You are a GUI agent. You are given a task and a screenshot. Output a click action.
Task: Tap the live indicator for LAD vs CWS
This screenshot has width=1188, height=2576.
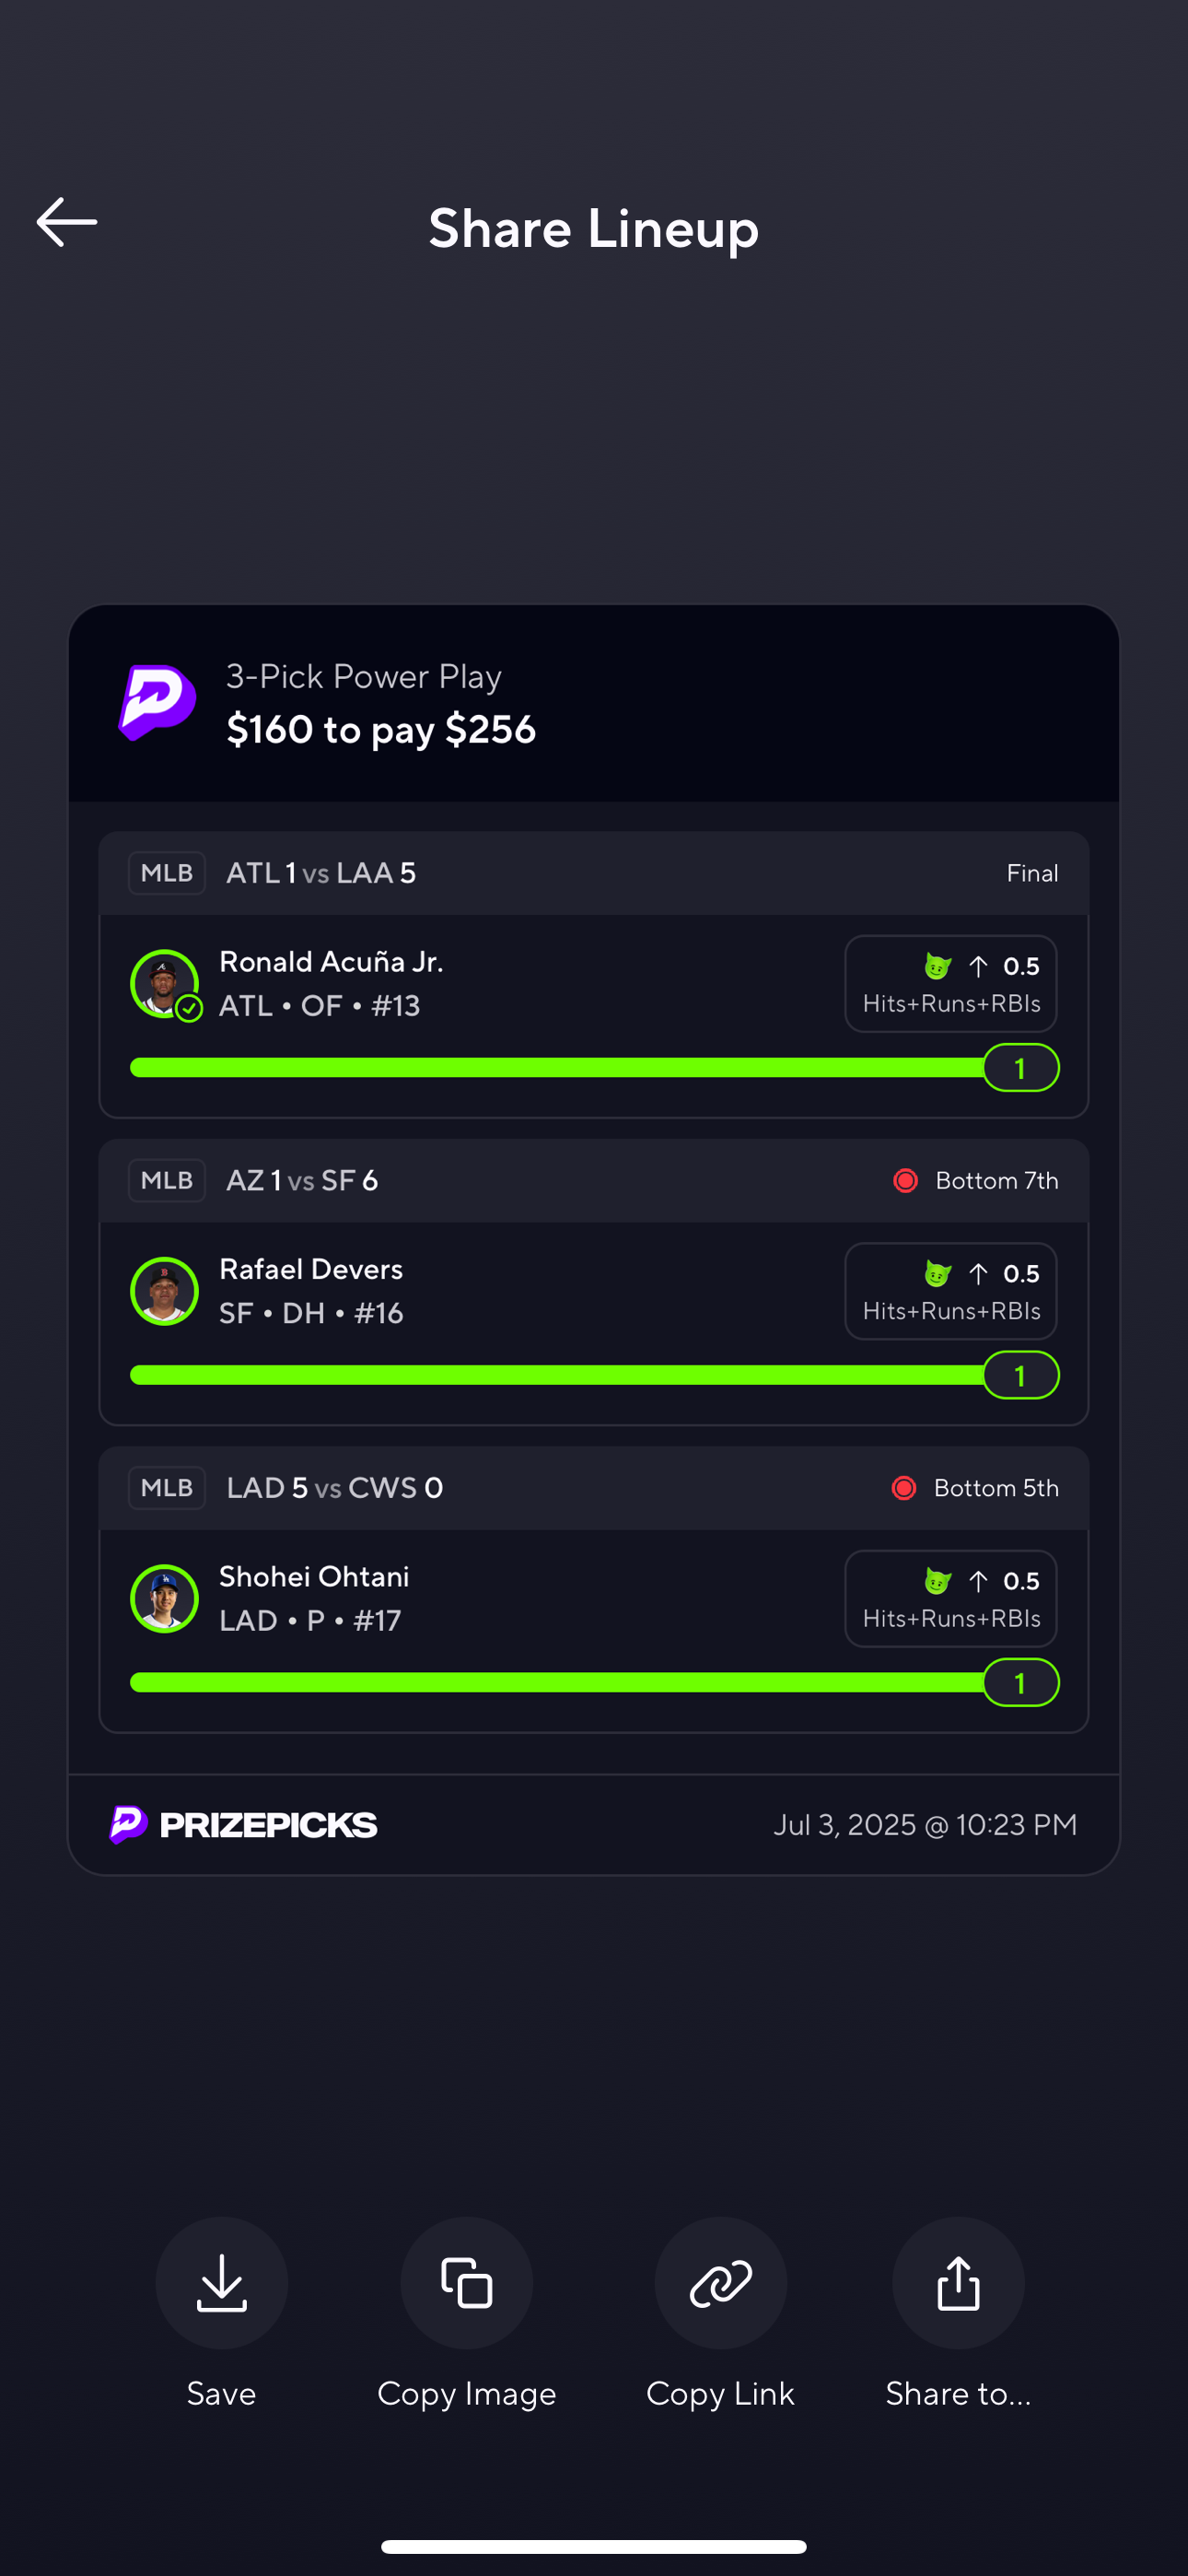(903, 1488)
